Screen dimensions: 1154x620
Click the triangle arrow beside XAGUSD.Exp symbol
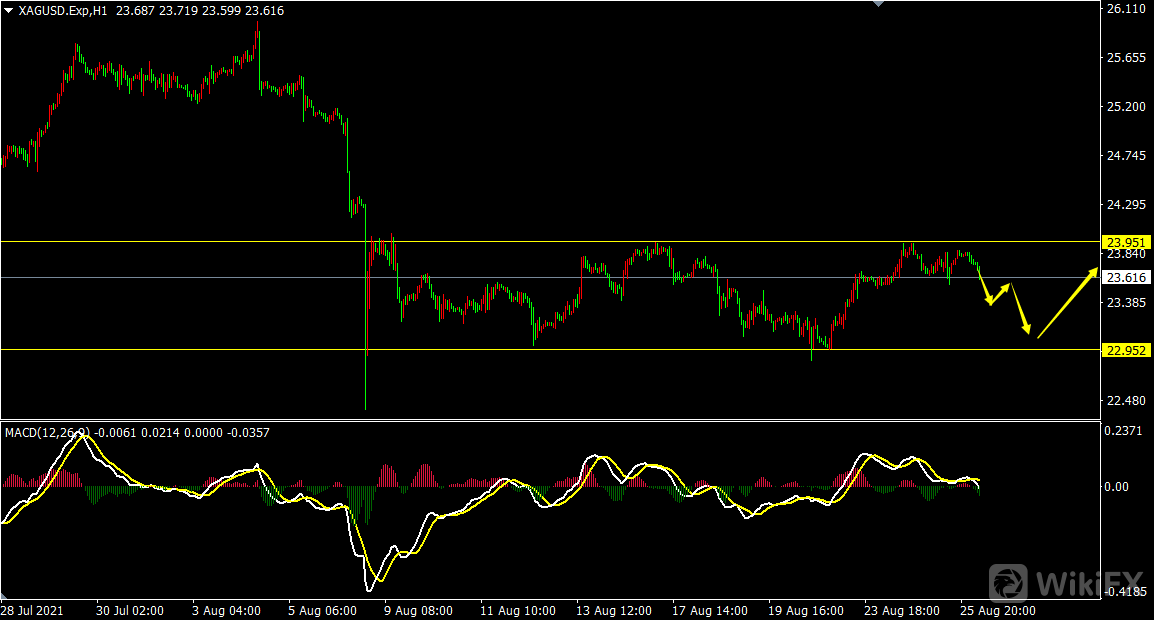pos(8,10)
